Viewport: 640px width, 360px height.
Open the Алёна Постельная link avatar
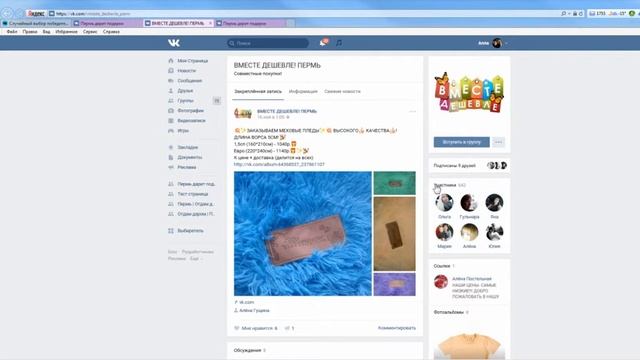441,282
